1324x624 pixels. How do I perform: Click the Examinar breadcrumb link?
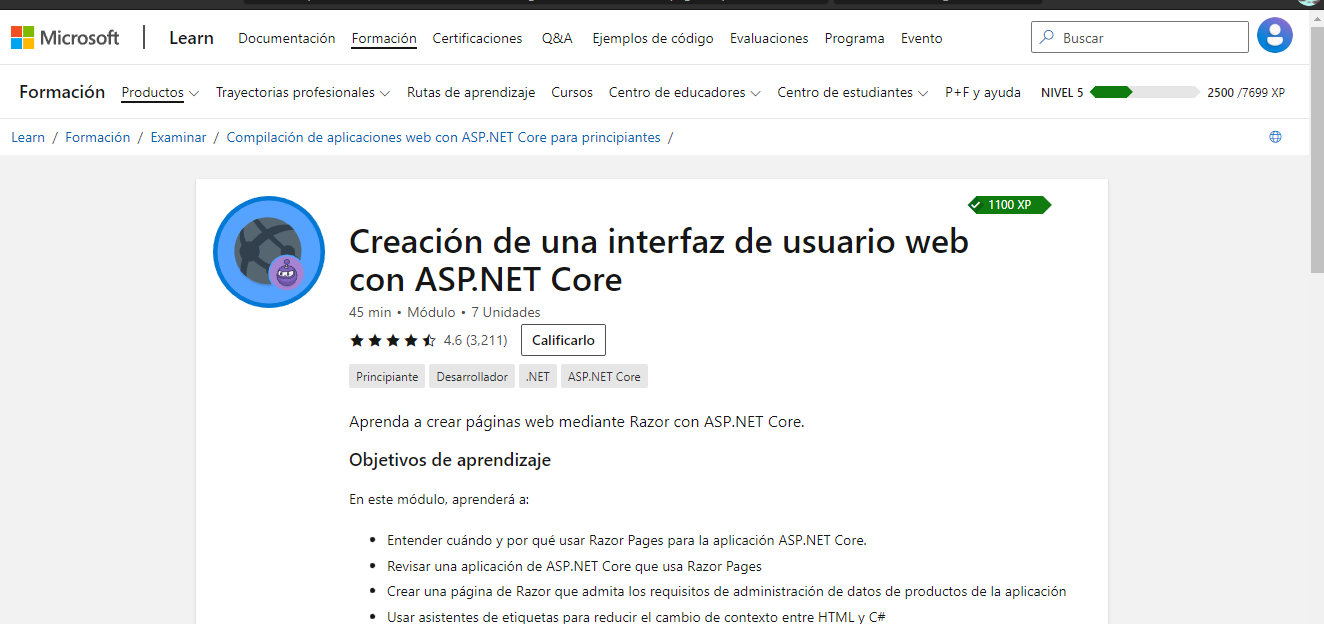point(178,137)
